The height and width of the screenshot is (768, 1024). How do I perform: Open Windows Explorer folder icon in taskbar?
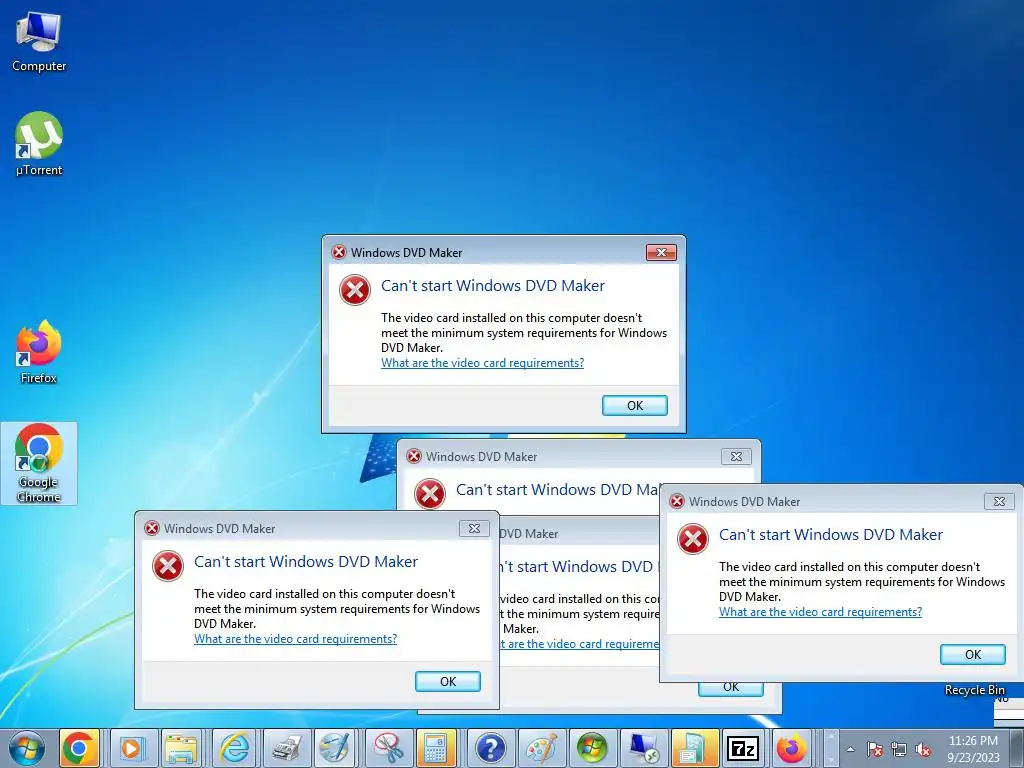pyautogui.click(x=181, y=748)
